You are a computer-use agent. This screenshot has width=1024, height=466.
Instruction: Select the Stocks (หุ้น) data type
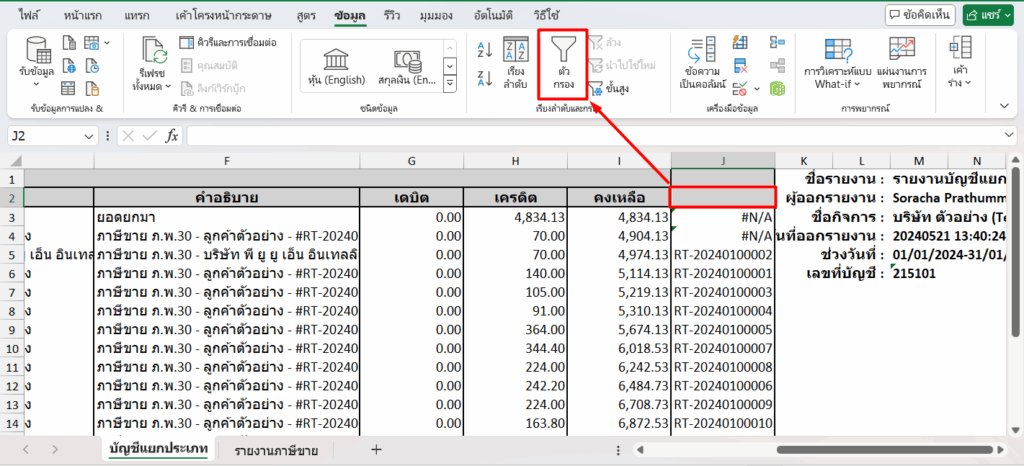coord(335,65)
